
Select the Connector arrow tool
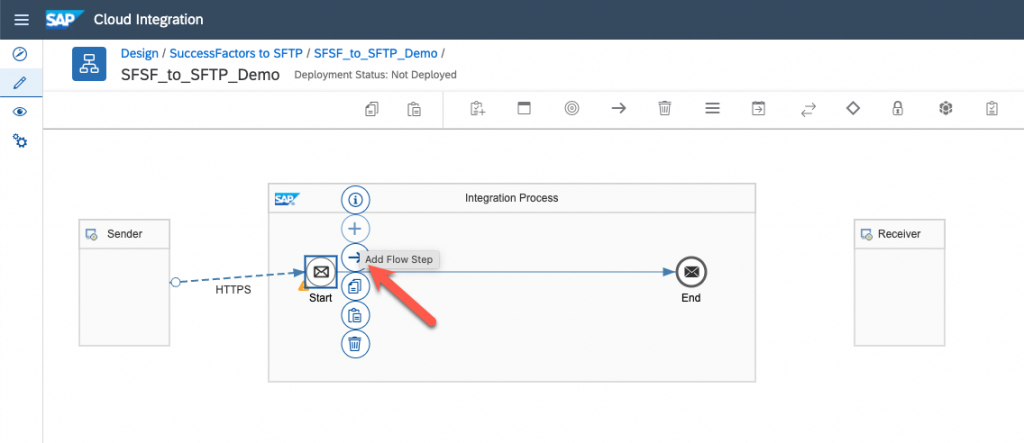point(618,108)
